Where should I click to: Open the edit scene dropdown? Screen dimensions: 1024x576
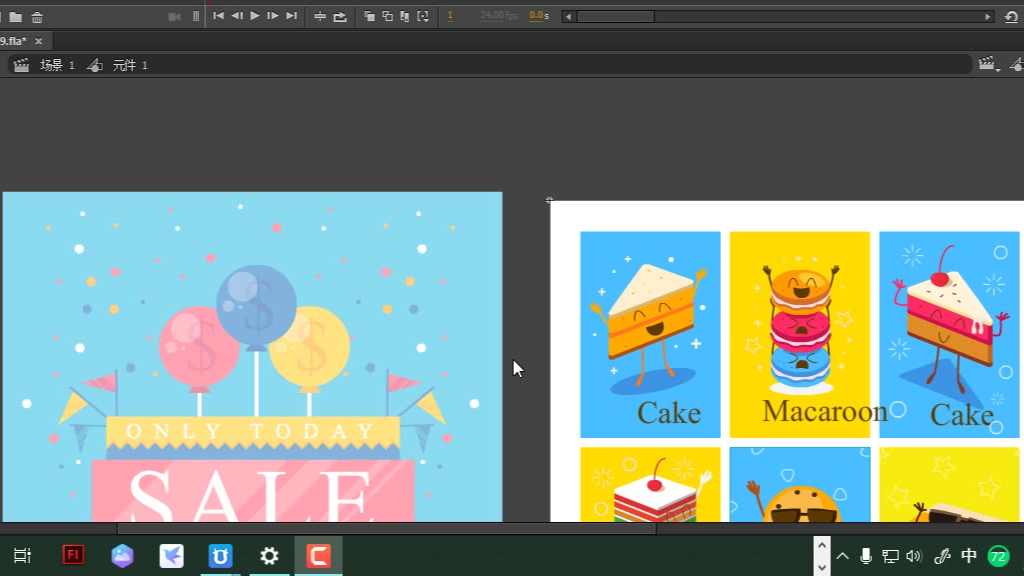click(989, 65)
